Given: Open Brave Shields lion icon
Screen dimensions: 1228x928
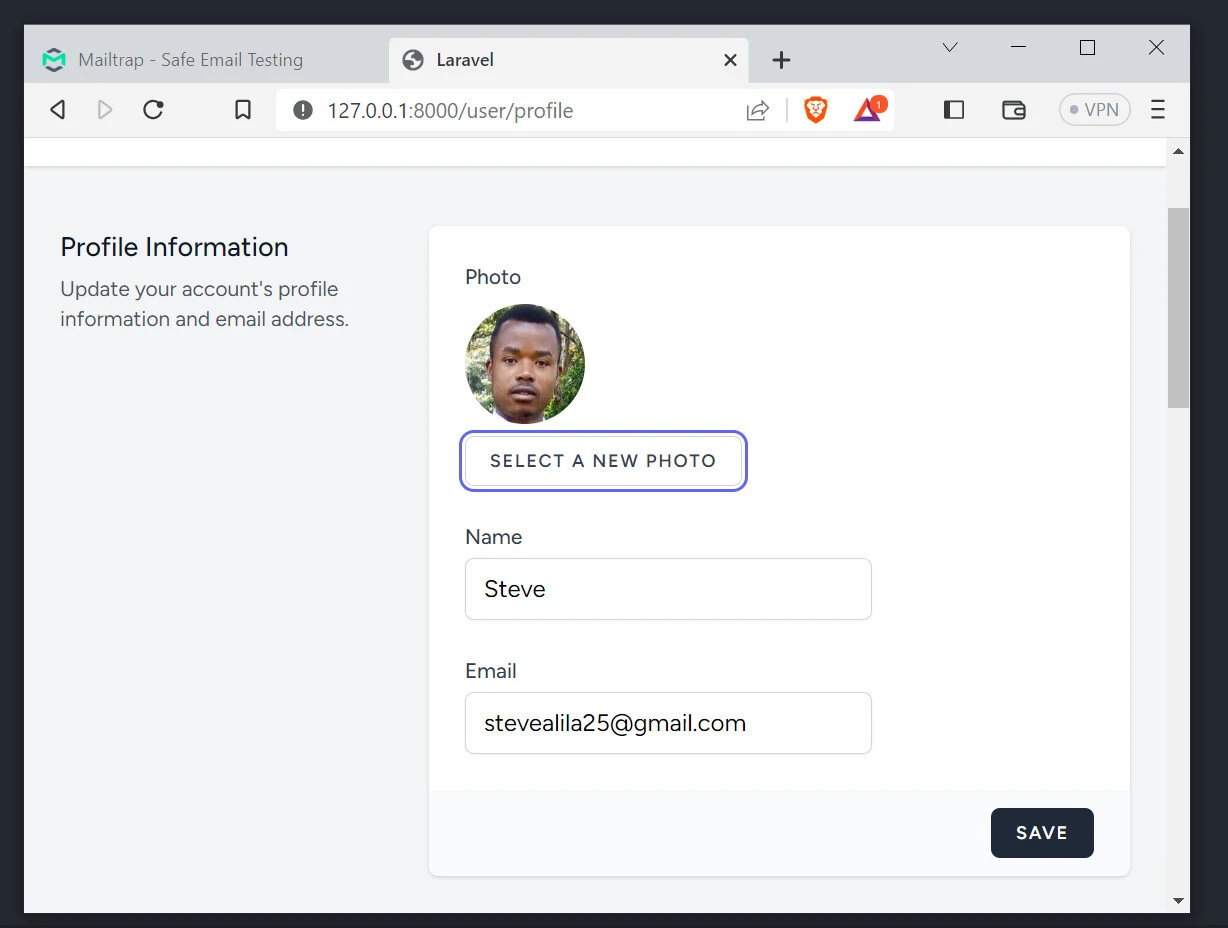Looking at the screenshot, I should point(816,110).
